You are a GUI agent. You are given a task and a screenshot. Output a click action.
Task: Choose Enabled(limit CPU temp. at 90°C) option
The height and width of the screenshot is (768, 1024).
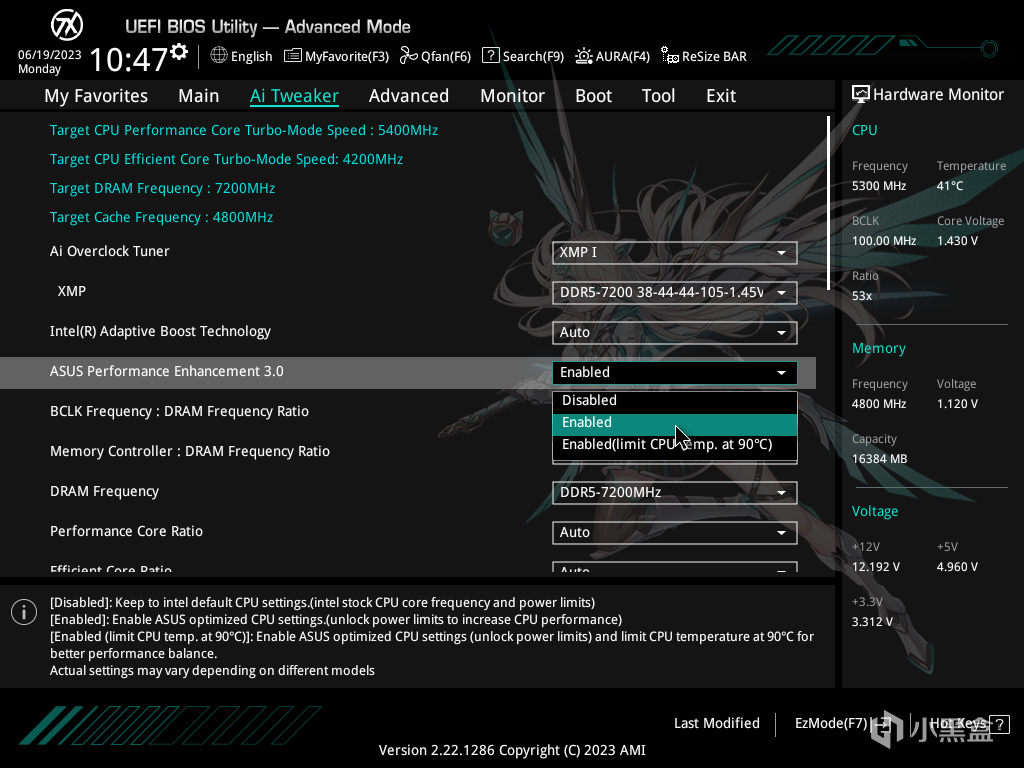675,444
